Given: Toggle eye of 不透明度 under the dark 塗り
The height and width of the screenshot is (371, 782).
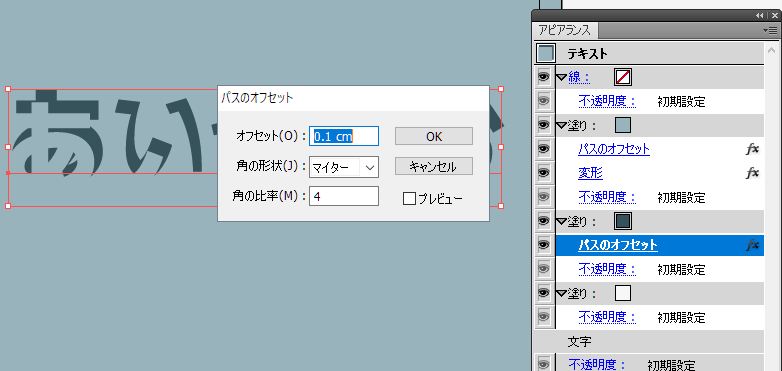Looking at the screenshot, I should click(544, 269).
